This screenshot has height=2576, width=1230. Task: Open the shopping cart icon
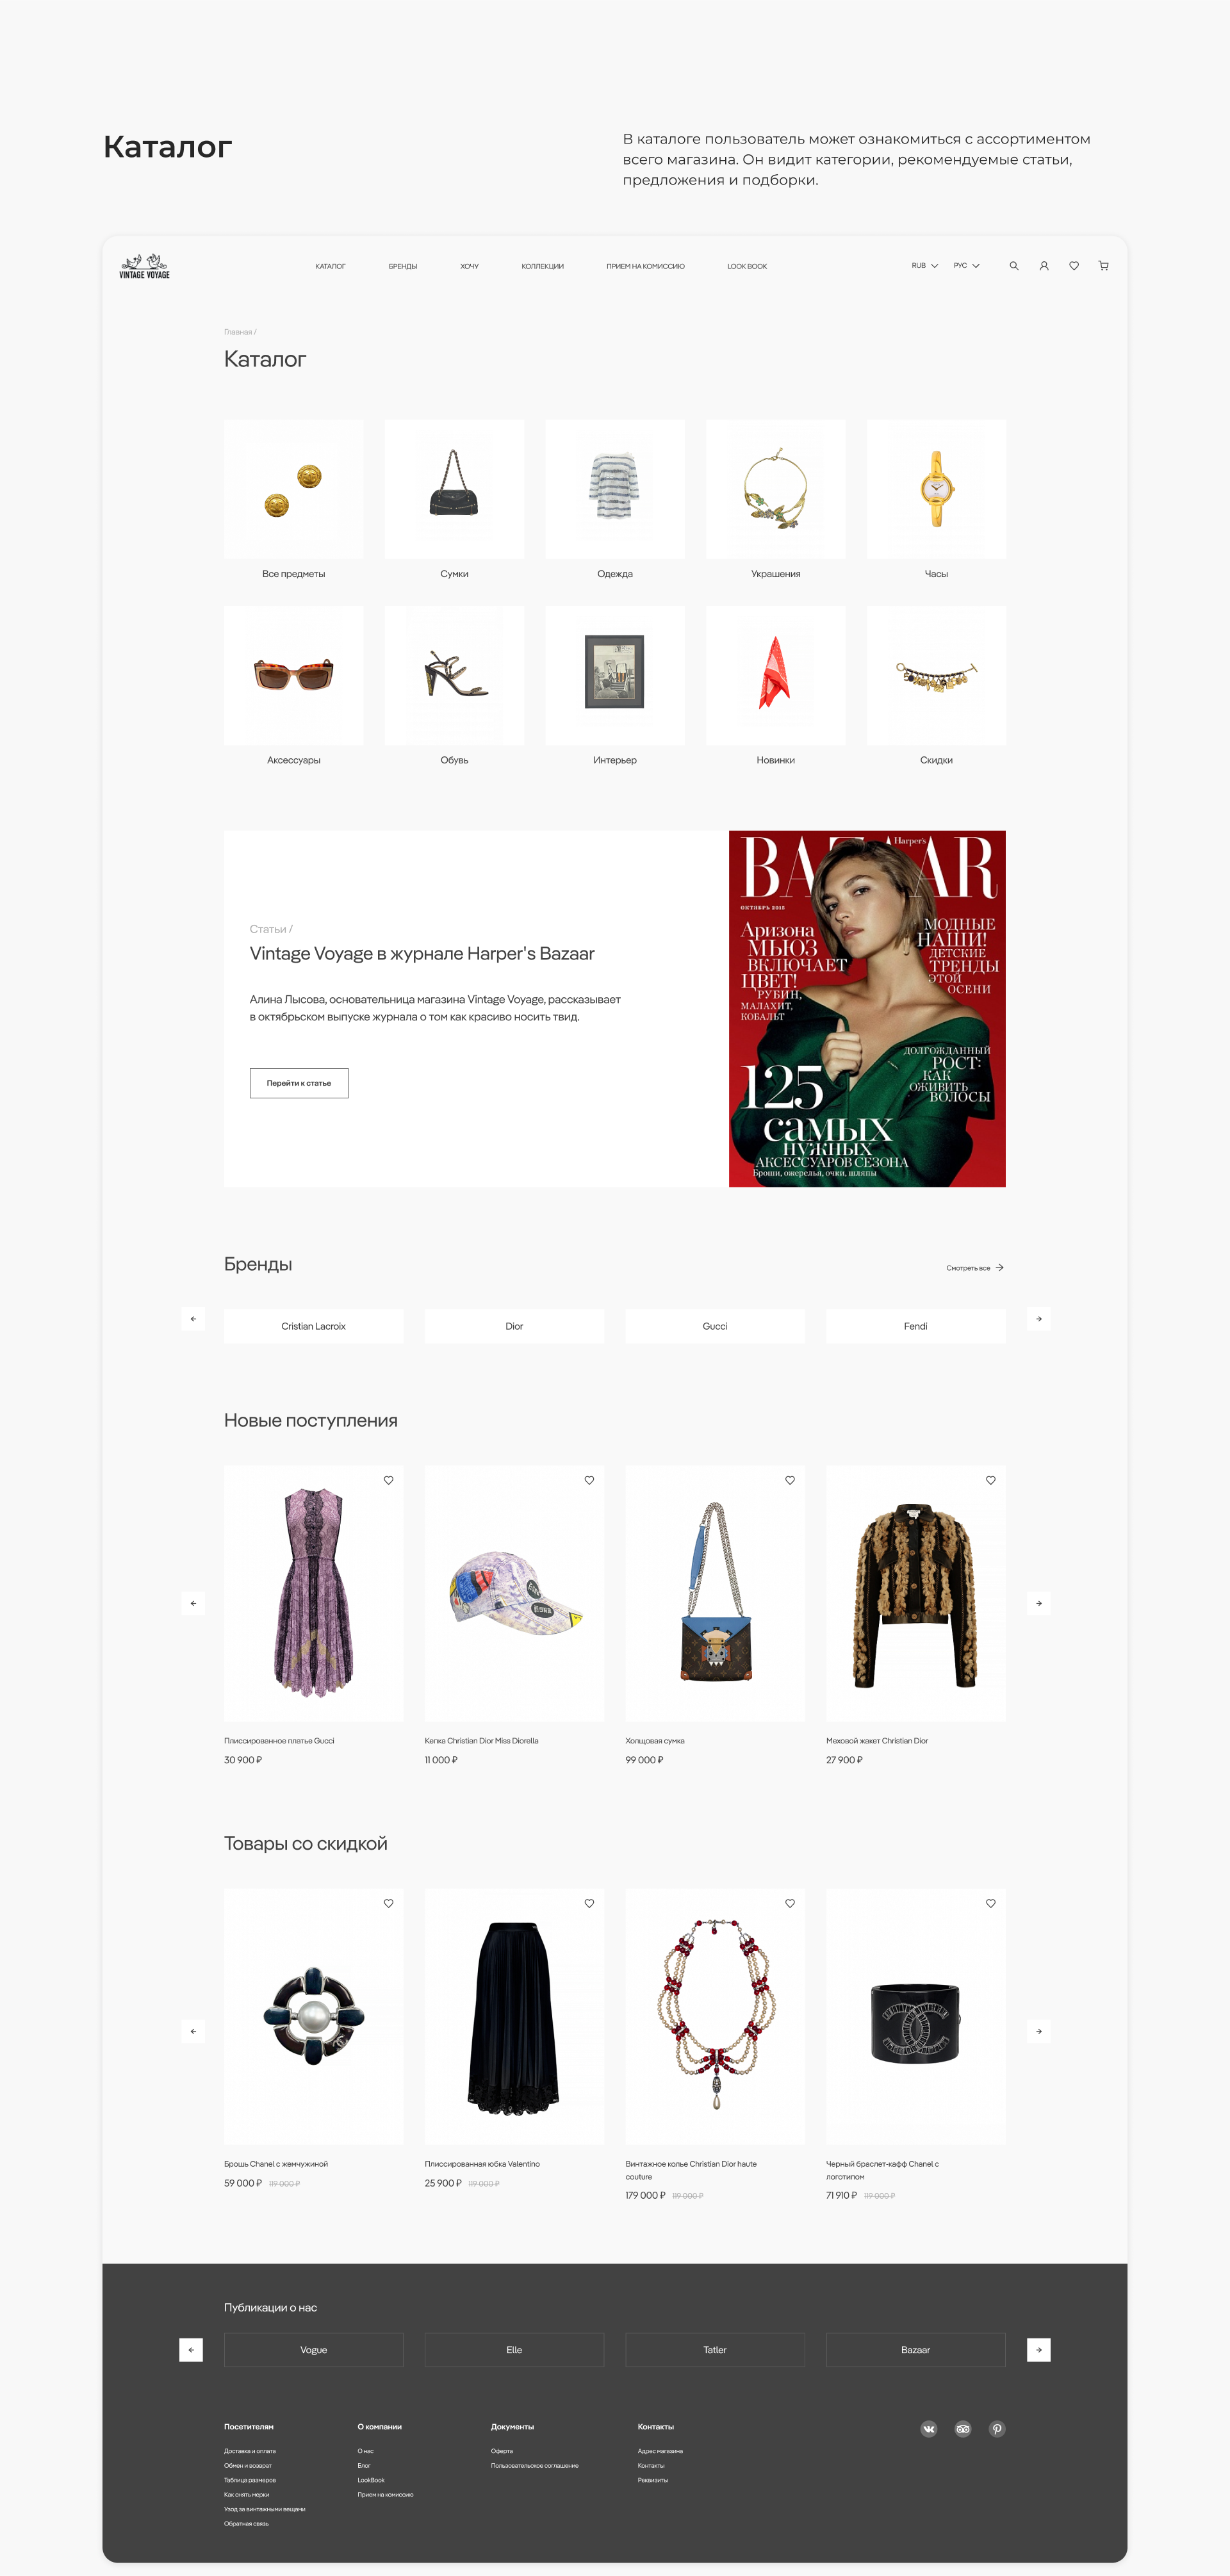(x=1104, y=266)
